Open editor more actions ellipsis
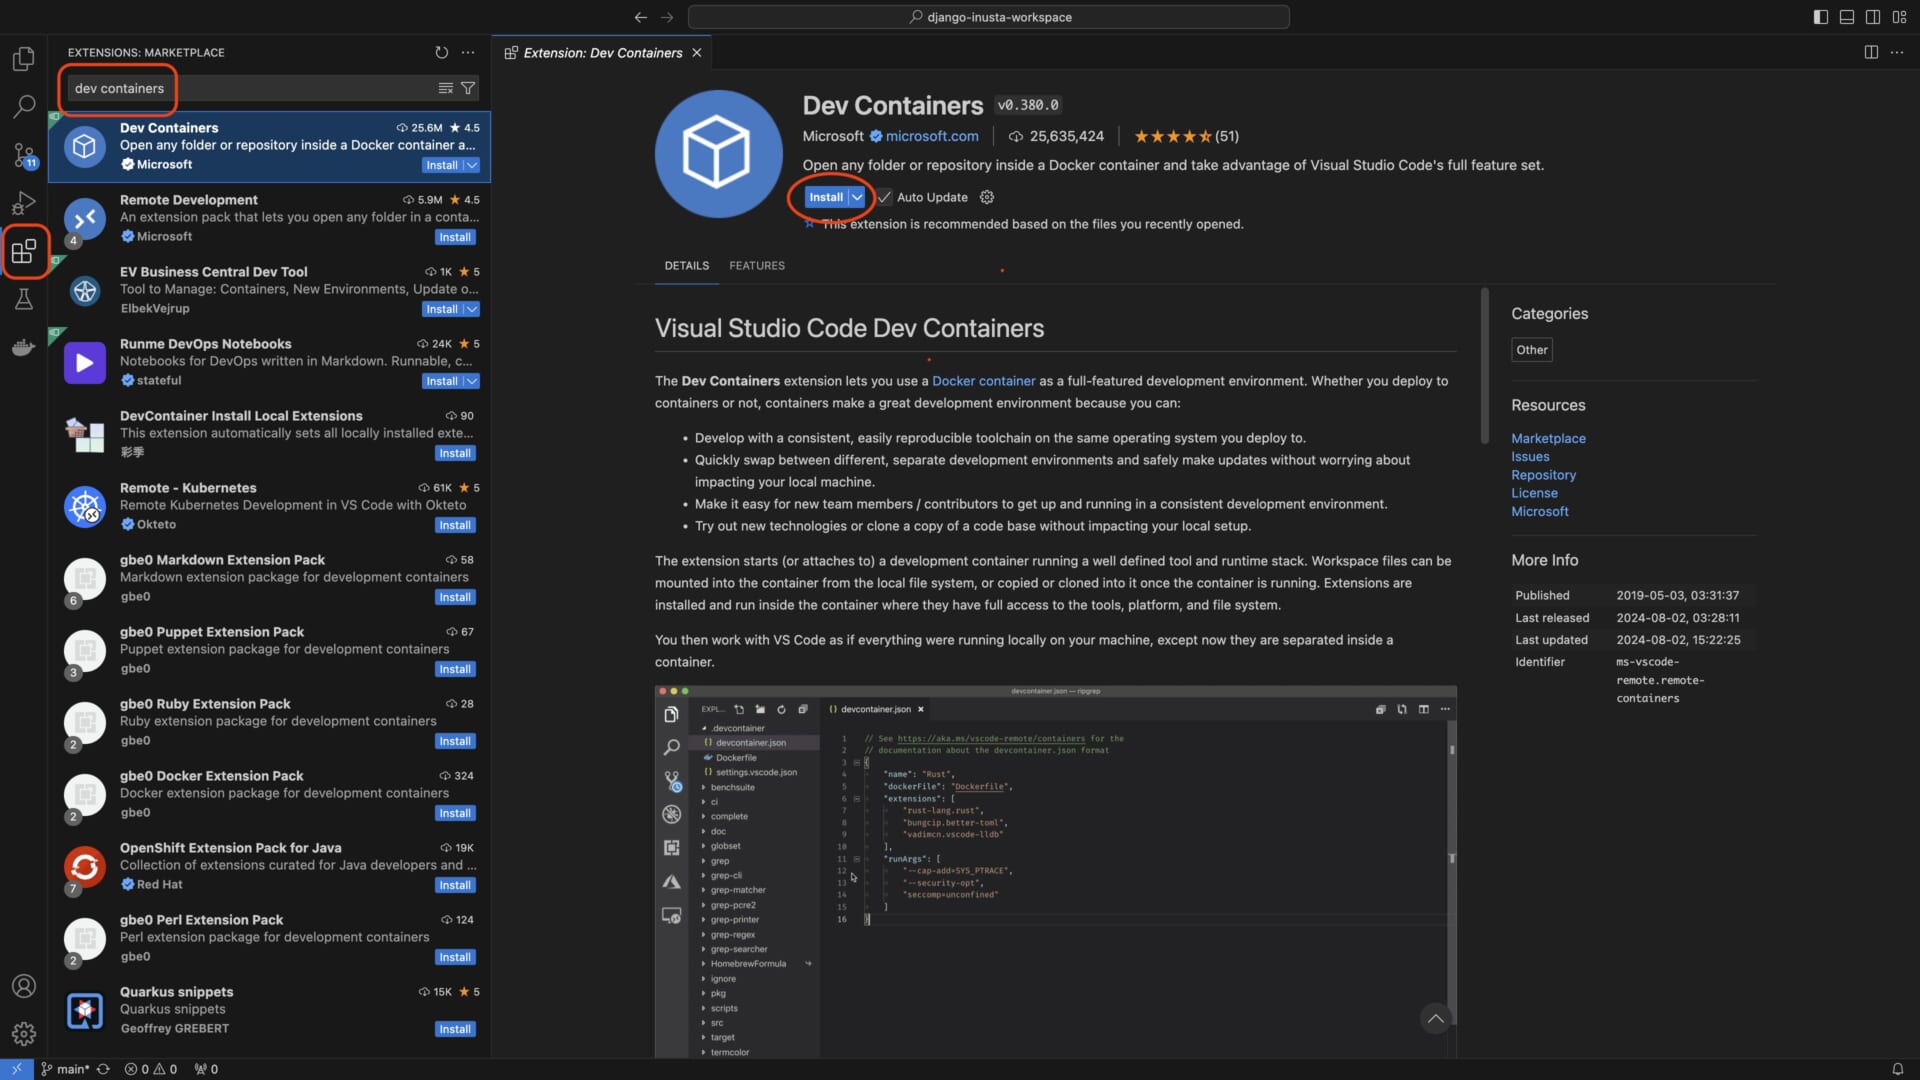Viewport: 1920px width, 1080px height. coord(1897,52)
